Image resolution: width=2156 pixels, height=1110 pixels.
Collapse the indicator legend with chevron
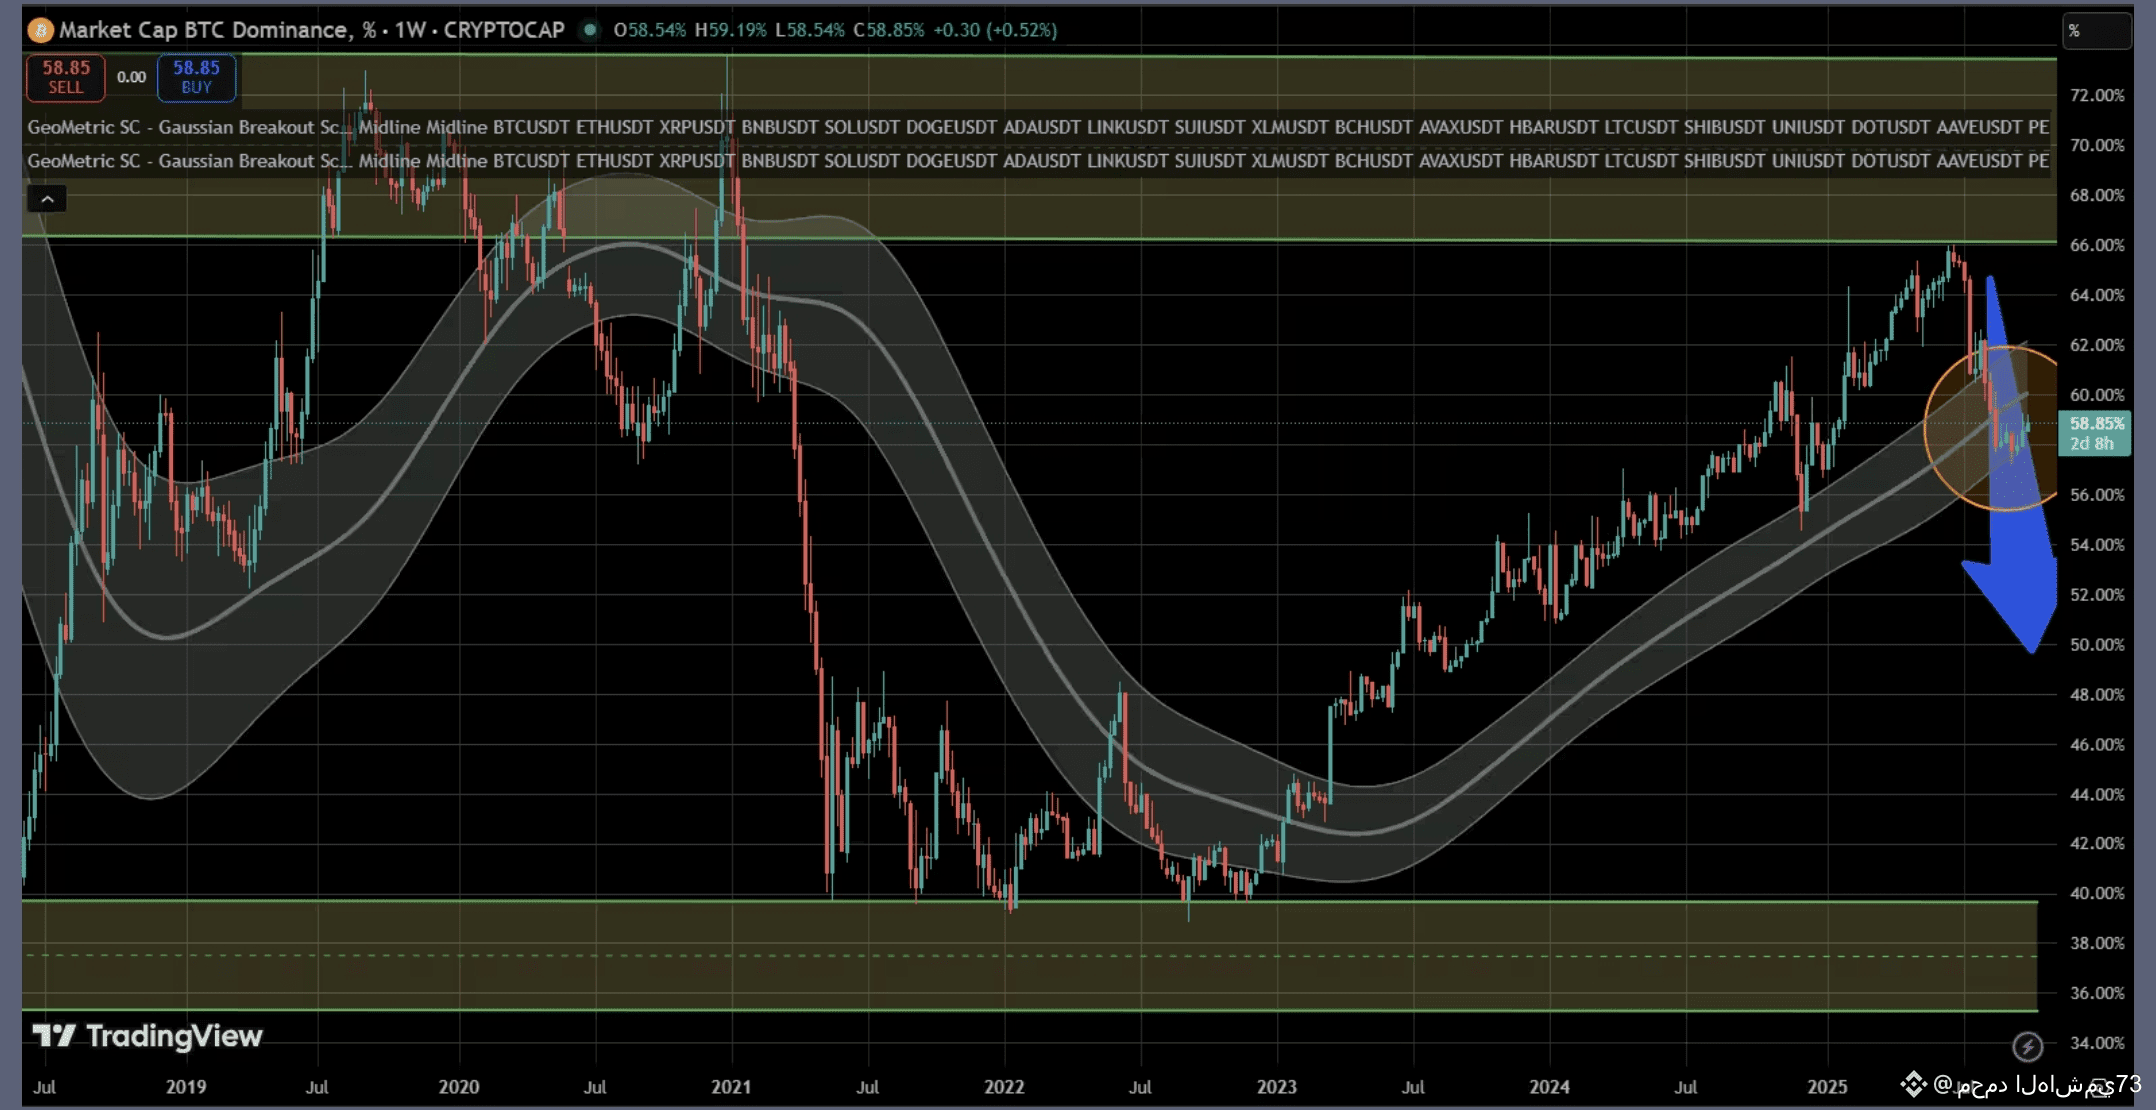click(47, 199)
